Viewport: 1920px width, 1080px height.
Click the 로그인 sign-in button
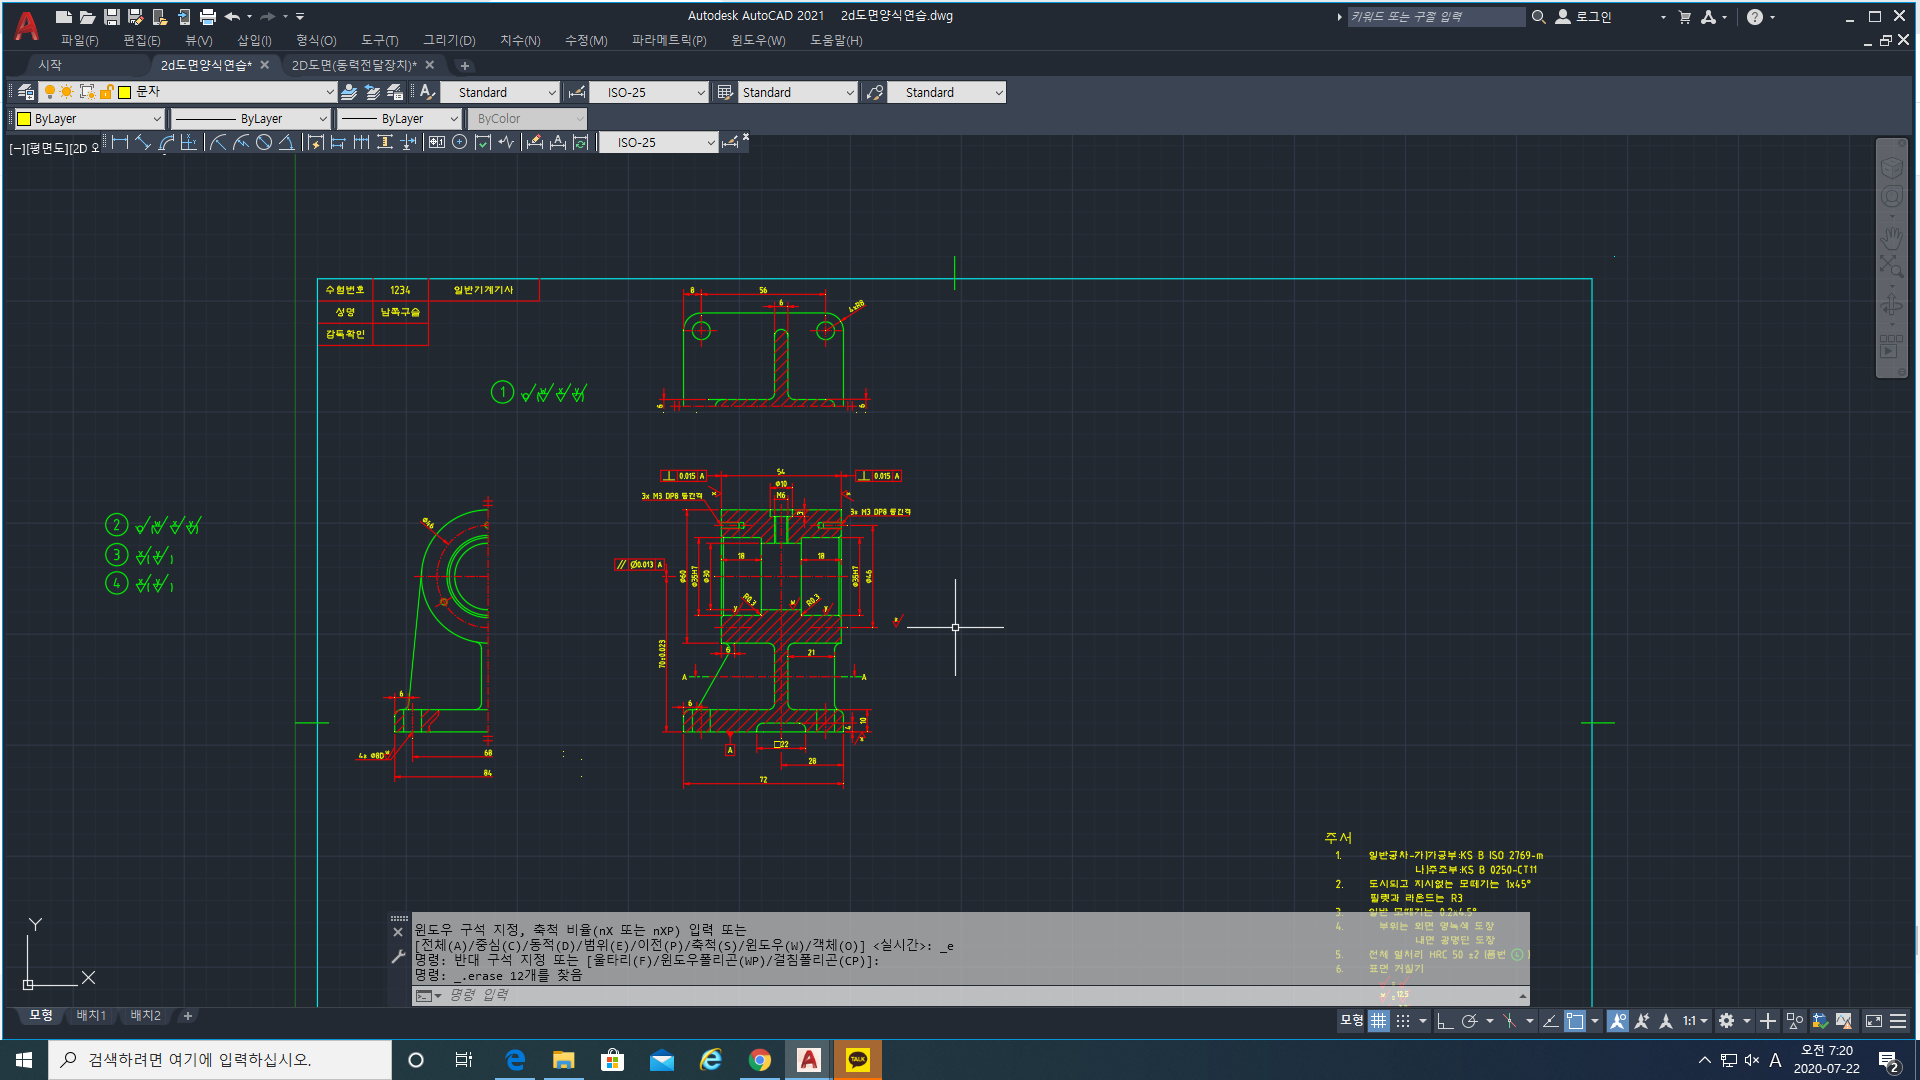pos(1583,16)
